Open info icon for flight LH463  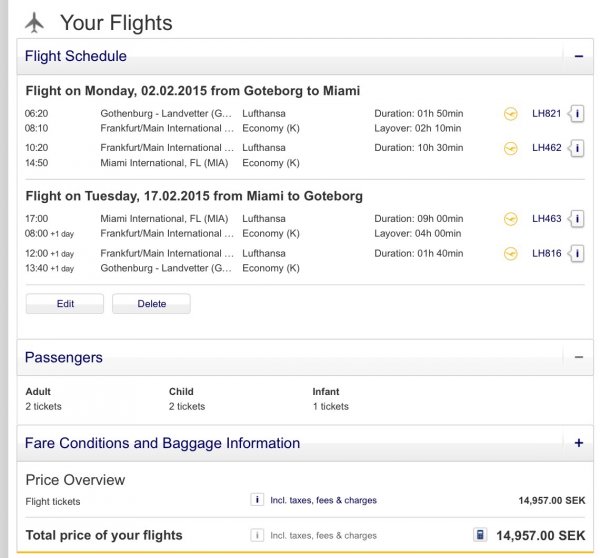[x=577, y=219]
